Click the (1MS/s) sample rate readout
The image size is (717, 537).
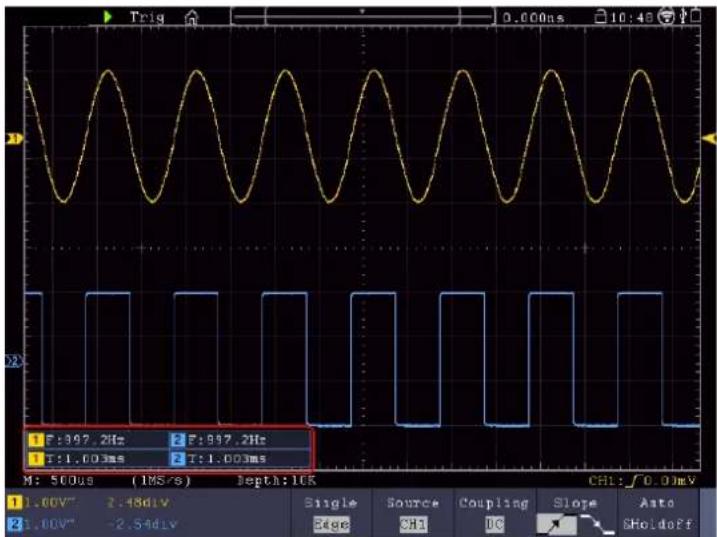pyautogui.click(x=161, y=481)
